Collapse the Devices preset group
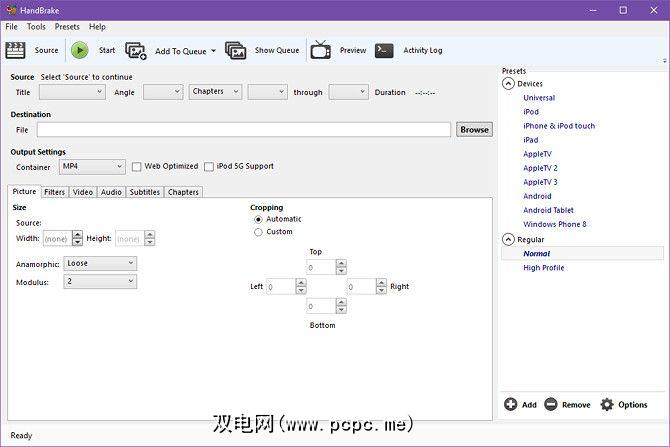 click(508, 83)
